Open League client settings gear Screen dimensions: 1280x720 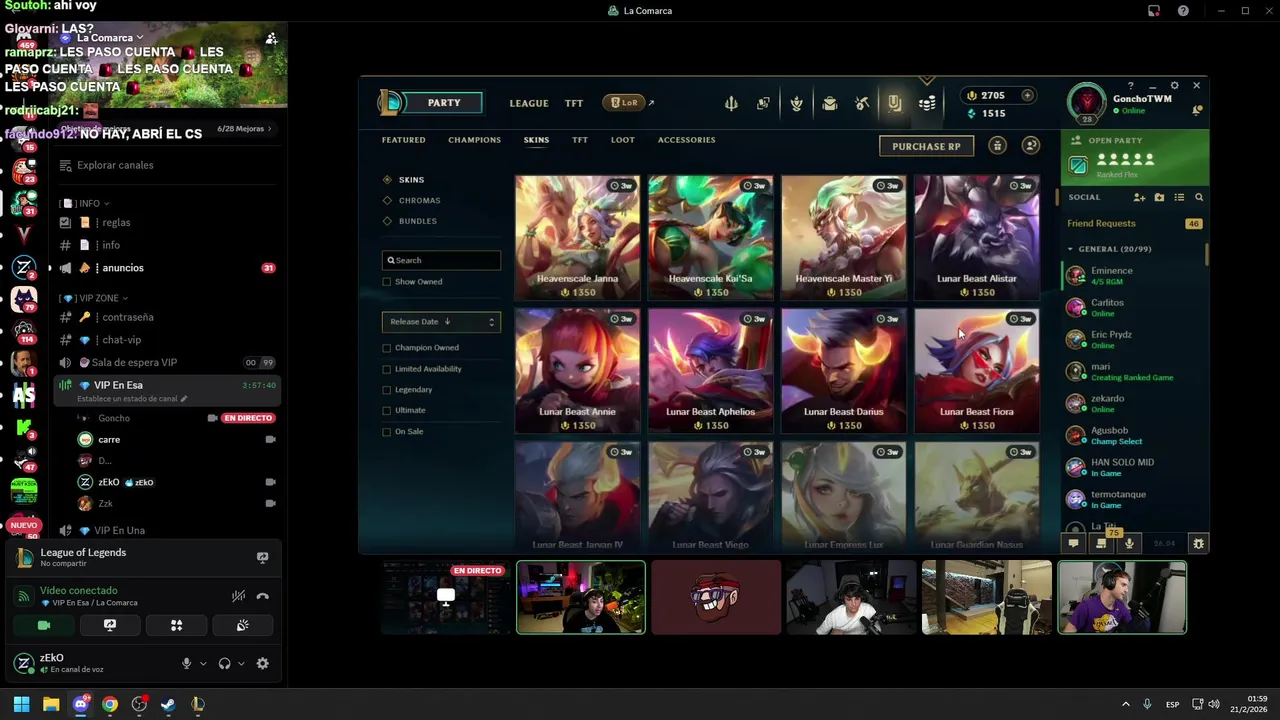click(x=1174, y=86)
